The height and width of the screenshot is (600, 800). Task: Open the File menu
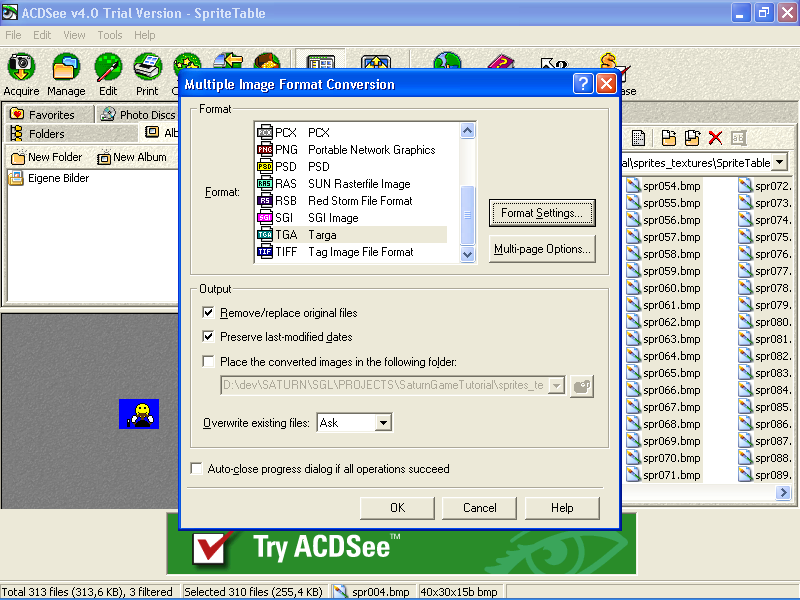(13, 35)
